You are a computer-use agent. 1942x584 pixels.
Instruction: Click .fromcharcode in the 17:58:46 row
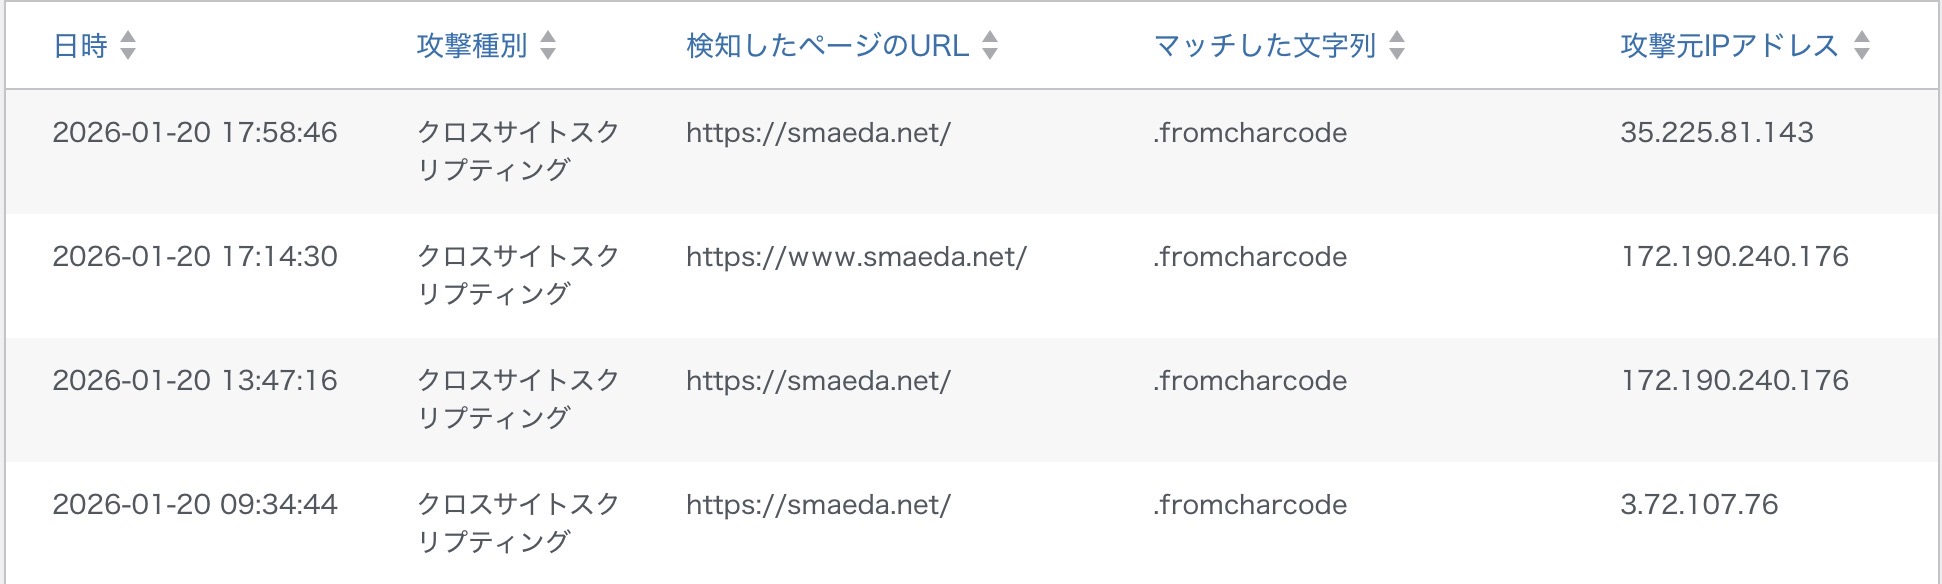[x=1249, y=133]
